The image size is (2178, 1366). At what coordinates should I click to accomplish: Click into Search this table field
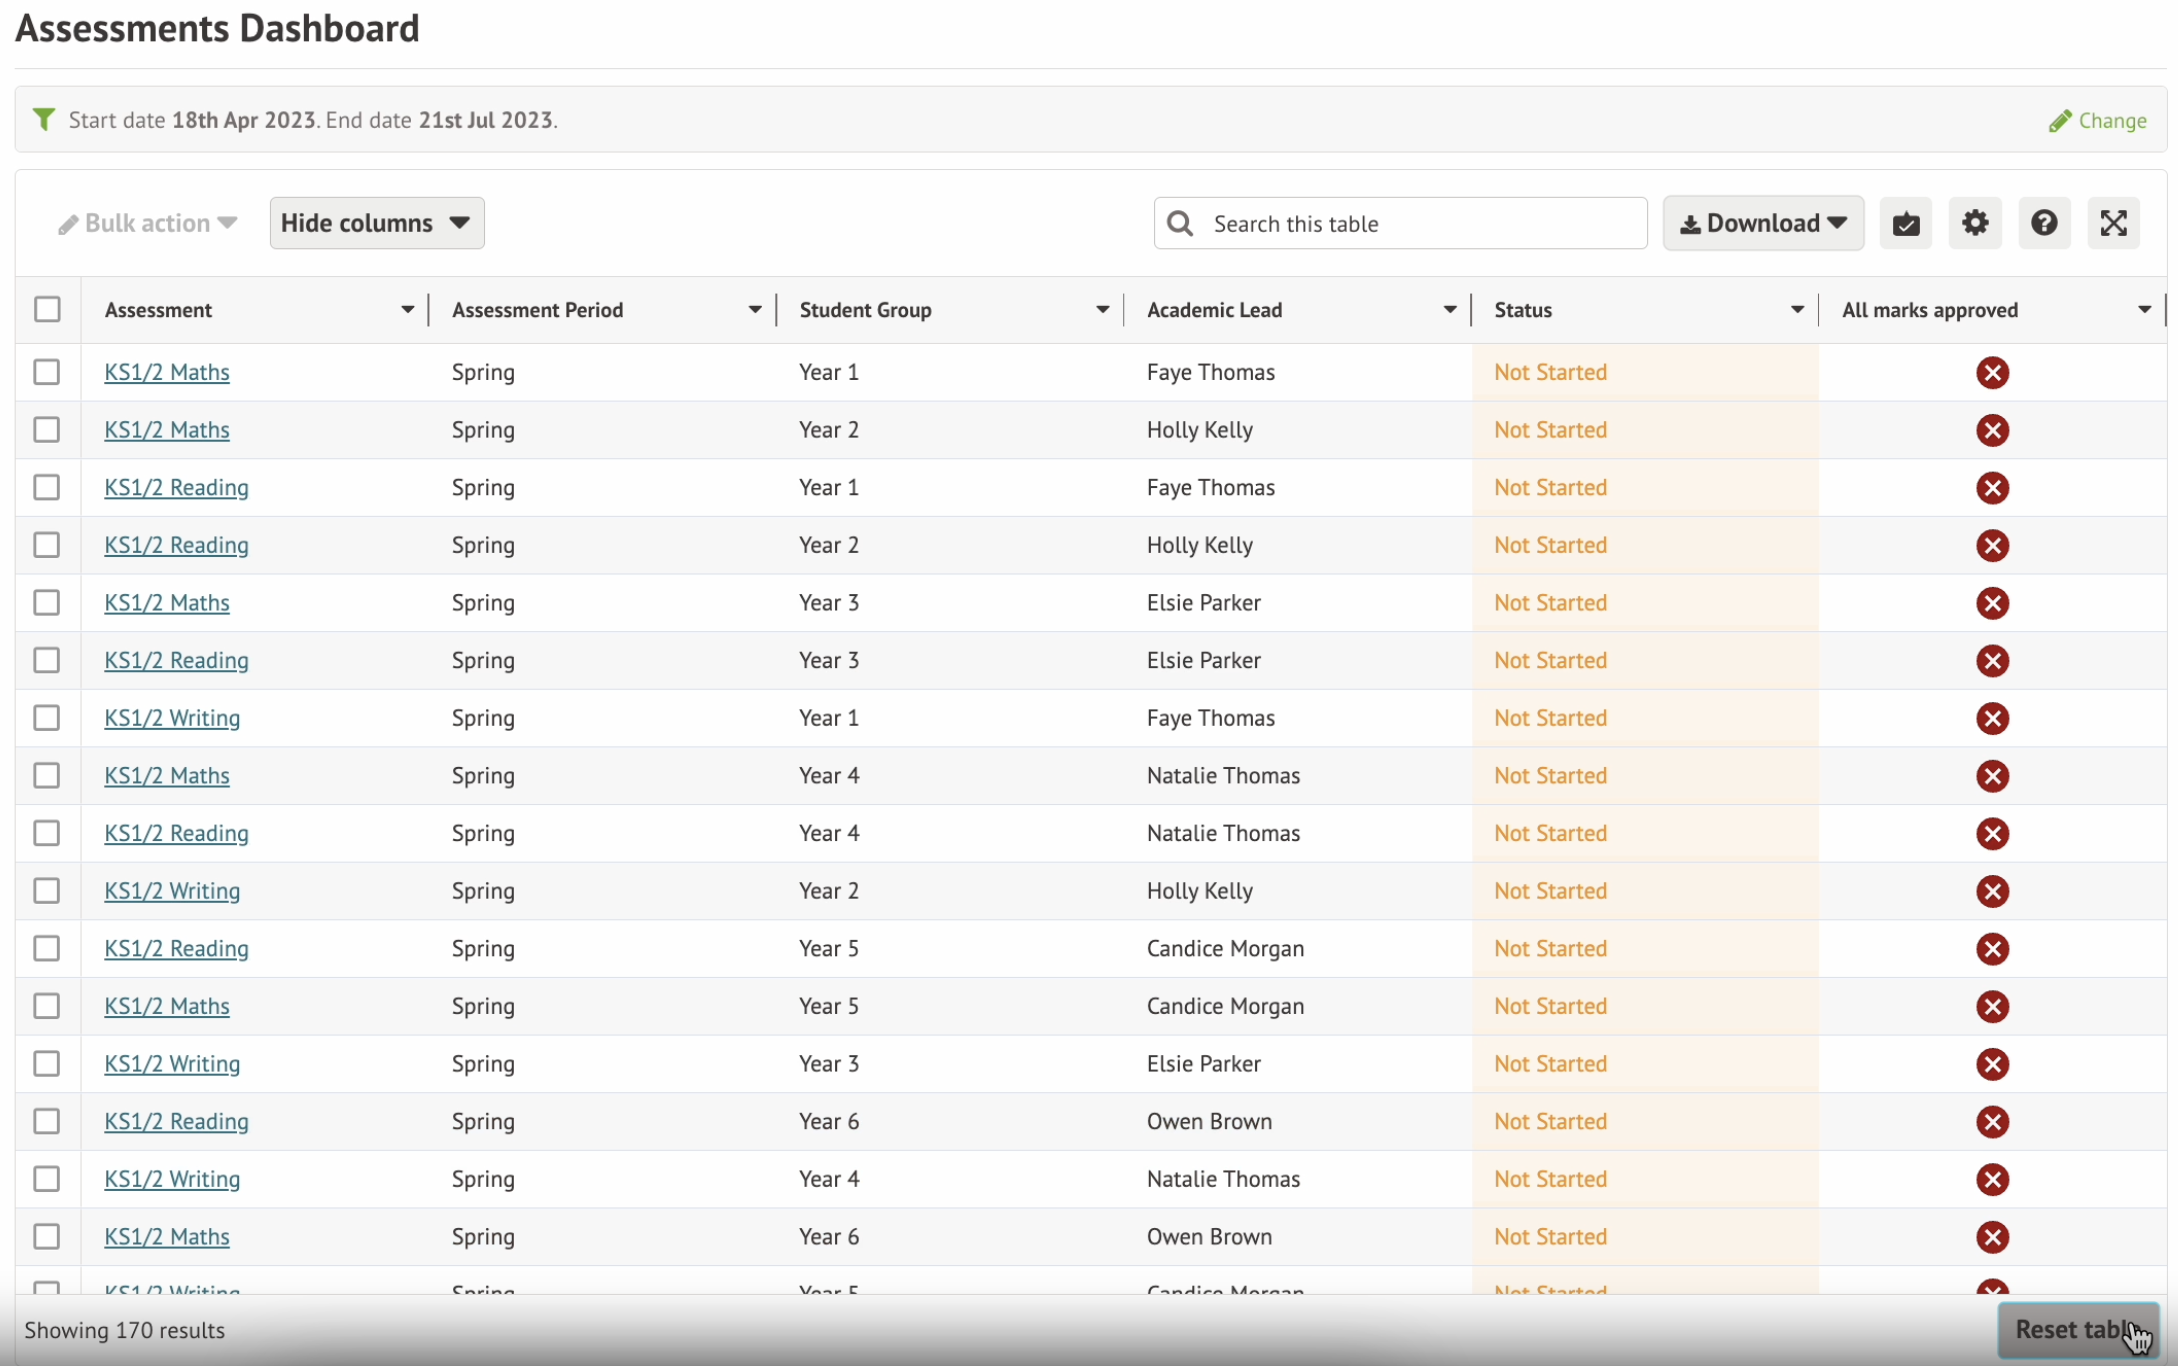coord(1400,223)
